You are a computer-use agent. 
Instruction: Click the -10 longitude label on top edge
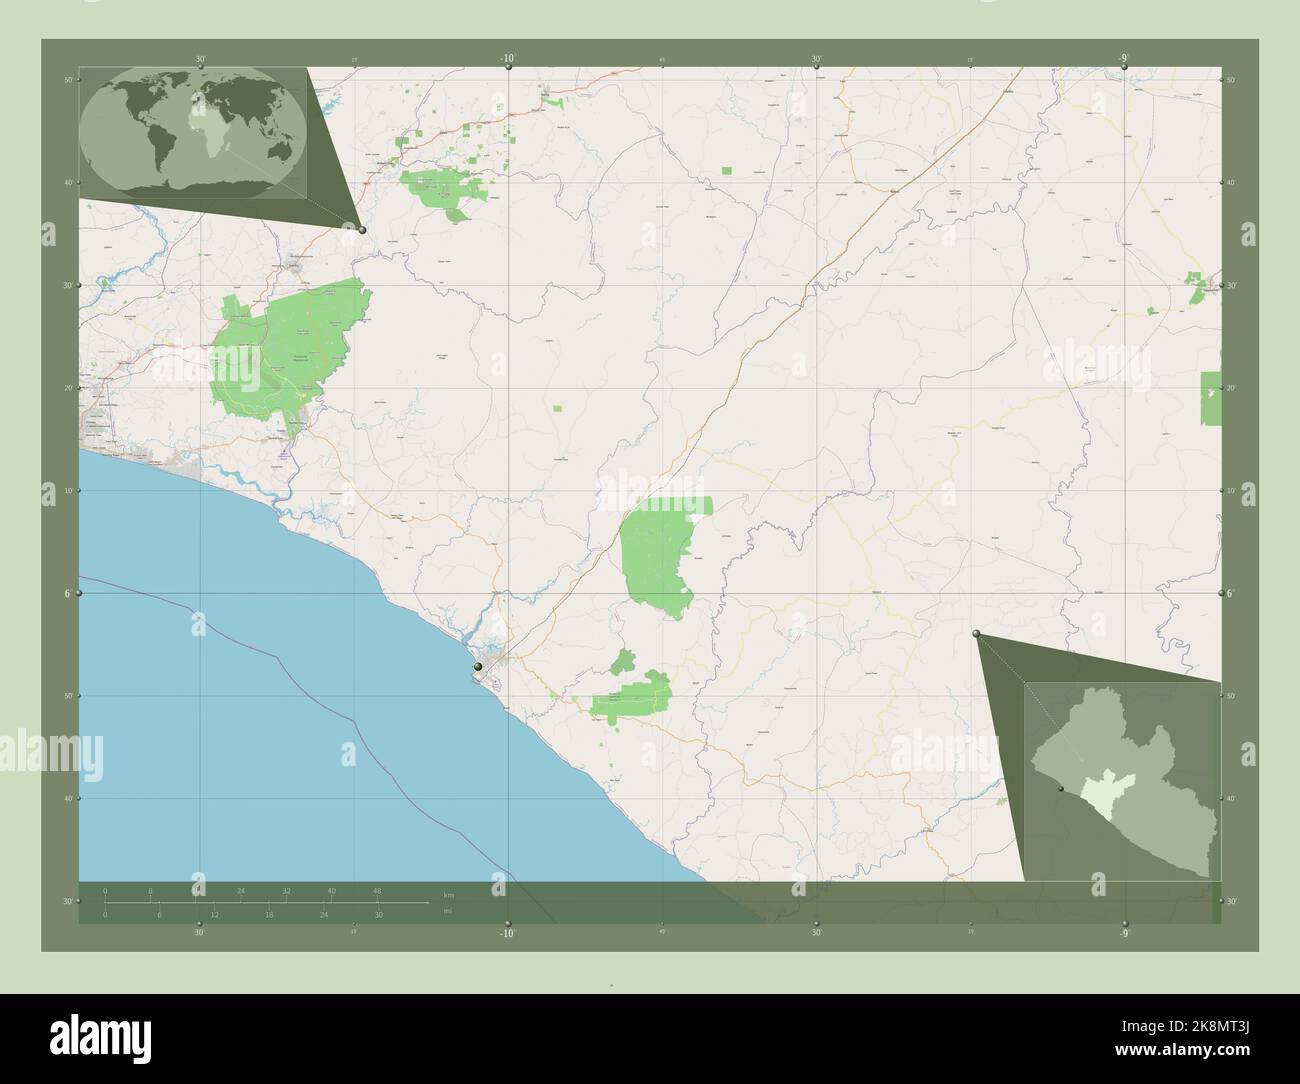pos(508,59)
